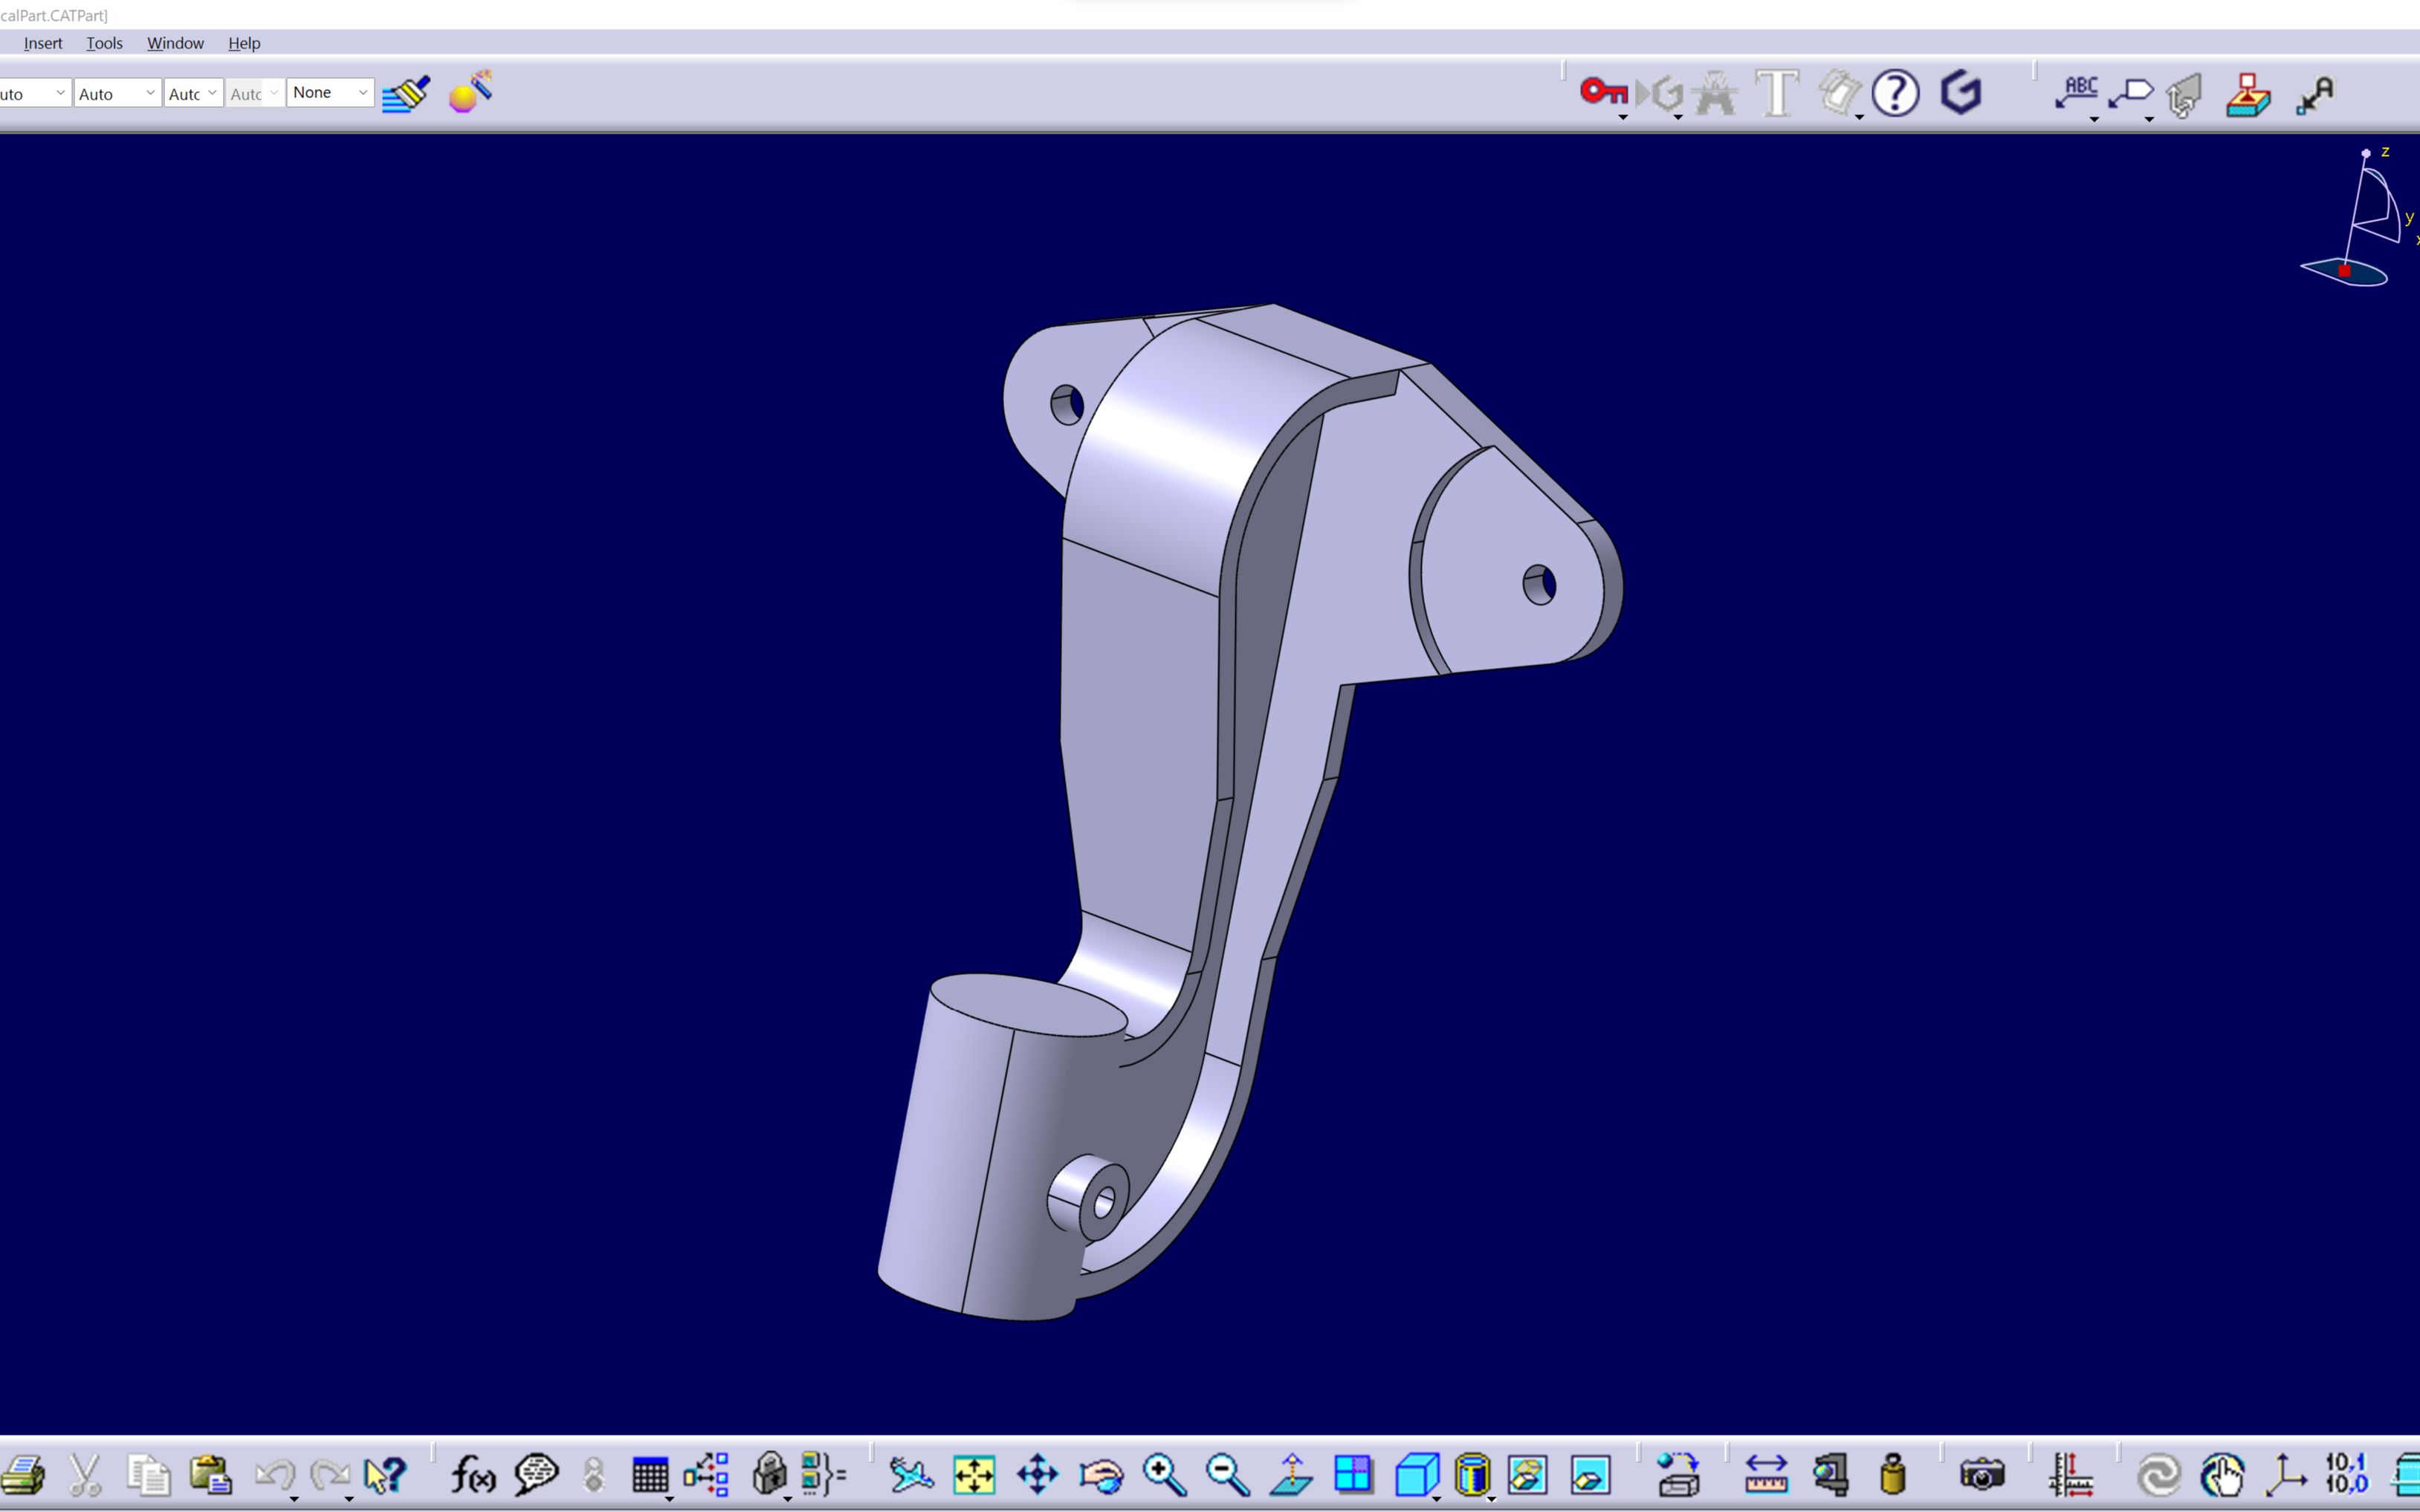The height and width of the screenshot is (1512, 2420).
Task: Click the Help menu
Action: point(244,43)
